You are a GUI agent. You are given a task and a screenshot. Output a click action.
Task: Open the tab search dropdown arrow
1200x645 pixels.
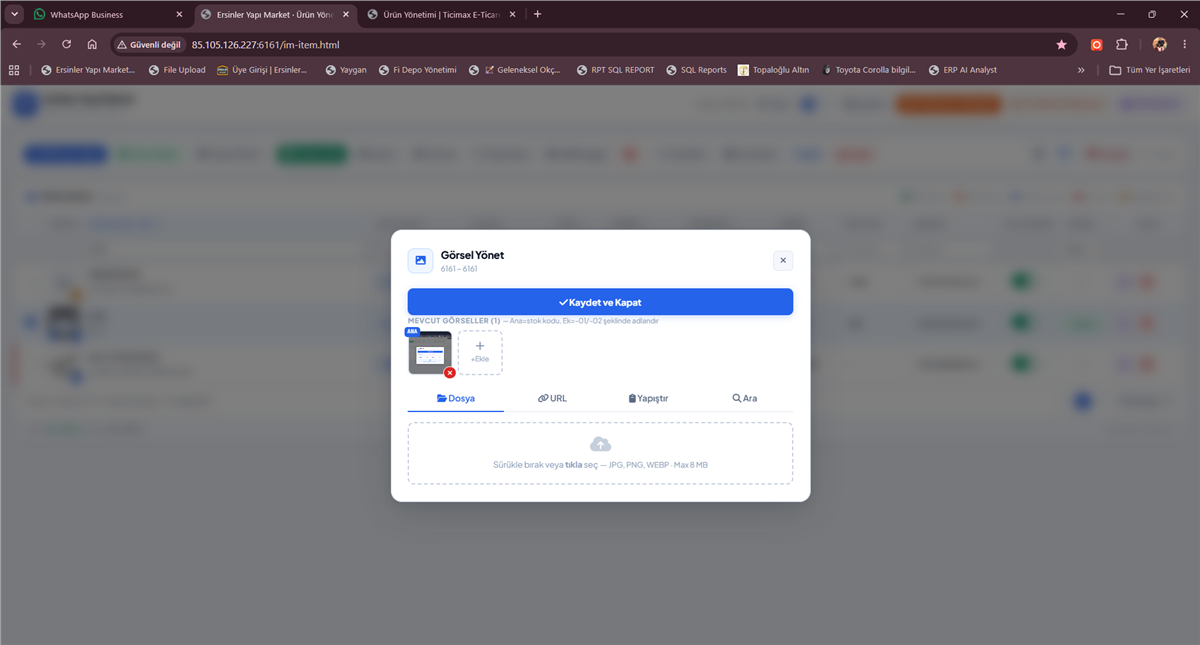pyautogui.click(x=14, y=14)
